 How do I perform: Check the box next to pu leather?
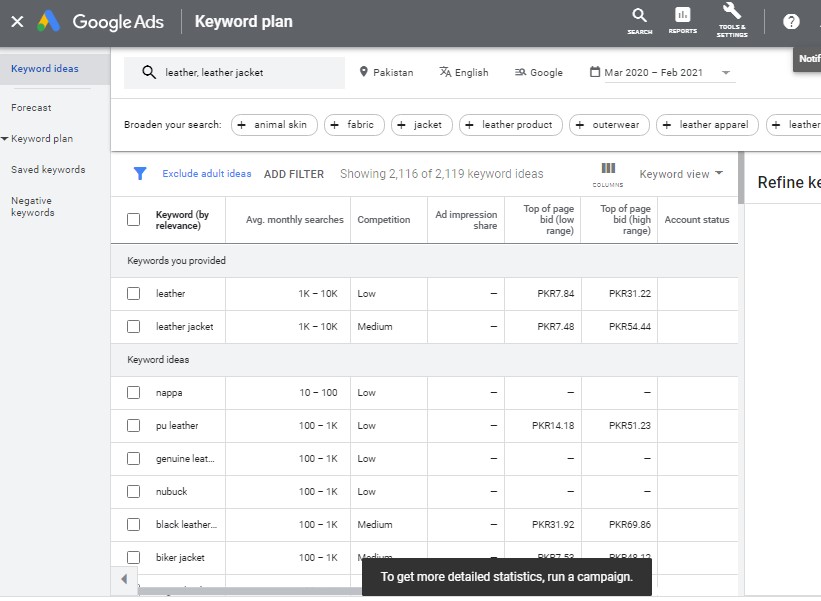tap(134, 426)
